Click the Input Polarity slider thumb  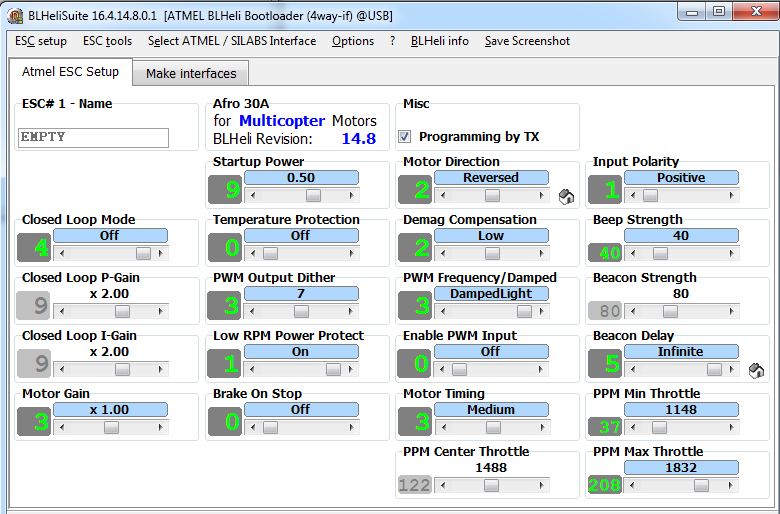(x=650, y=196)
